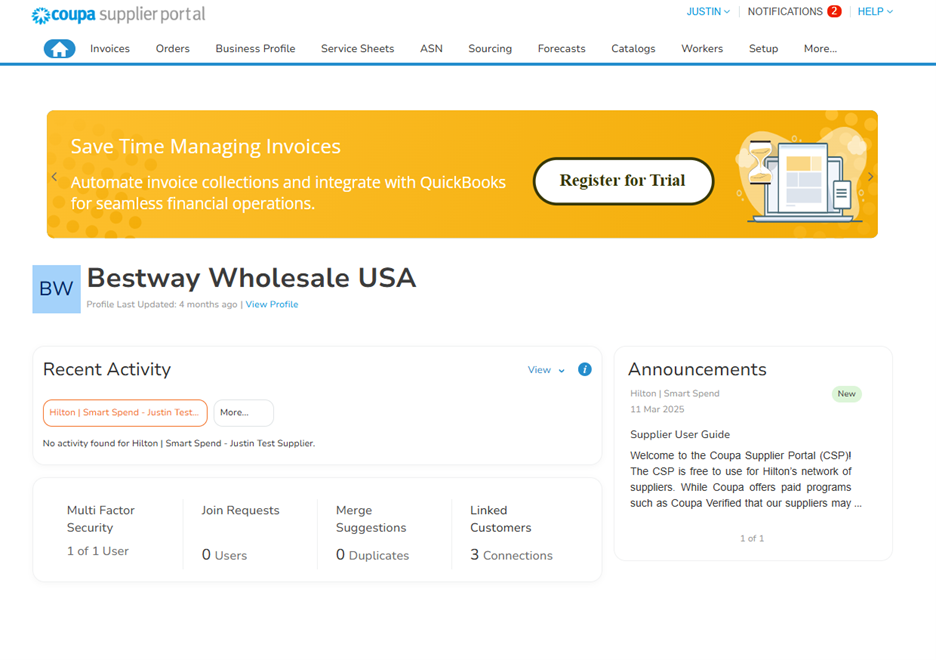Click the invoice illustration in banner

click(x=797, y=178)
